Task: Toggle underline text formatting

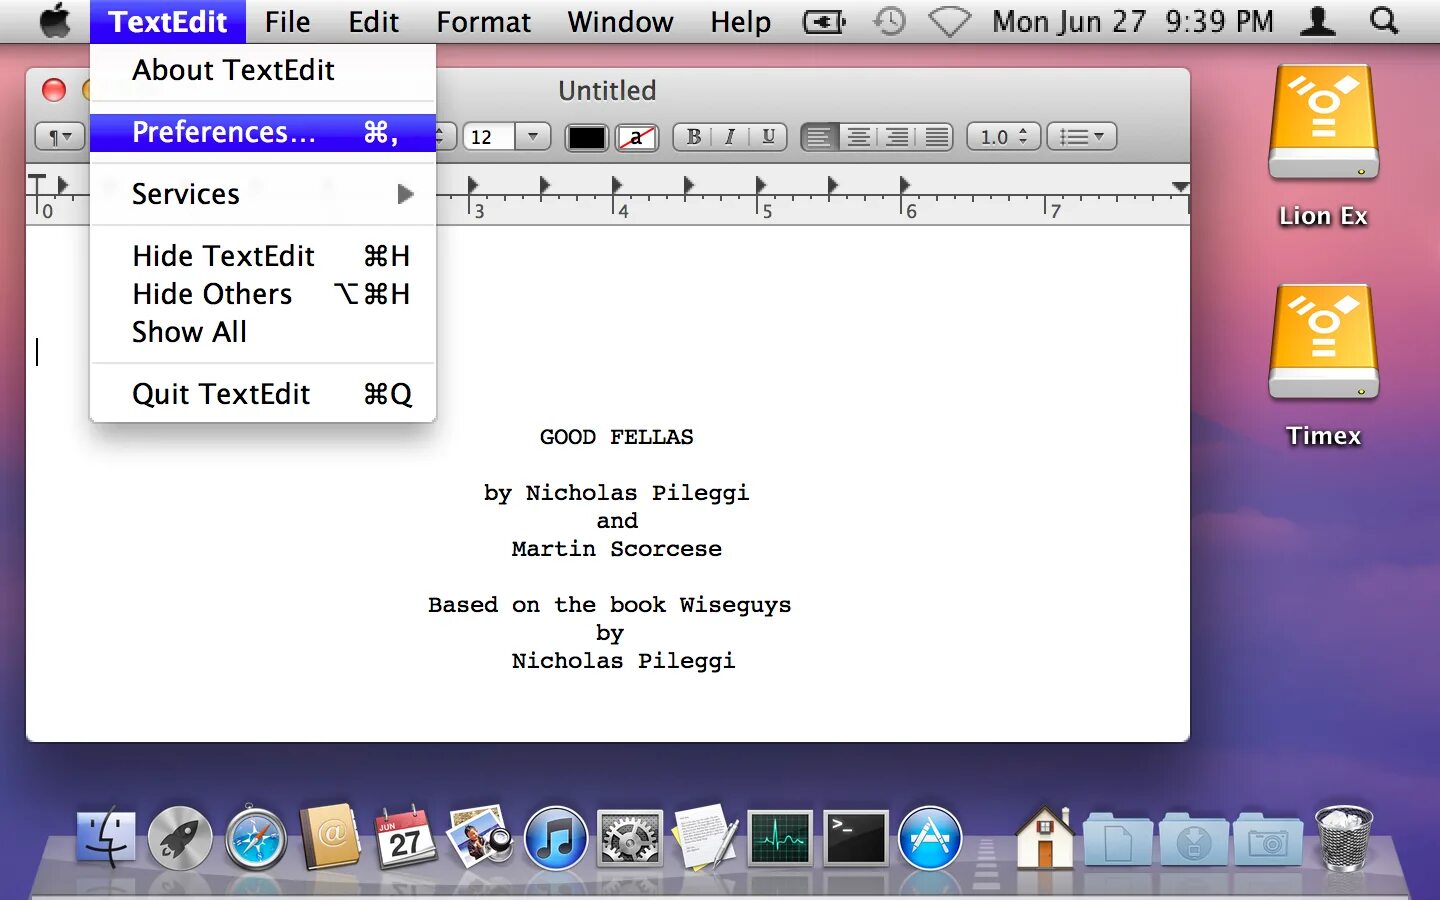Action: (x=768, y=137)
